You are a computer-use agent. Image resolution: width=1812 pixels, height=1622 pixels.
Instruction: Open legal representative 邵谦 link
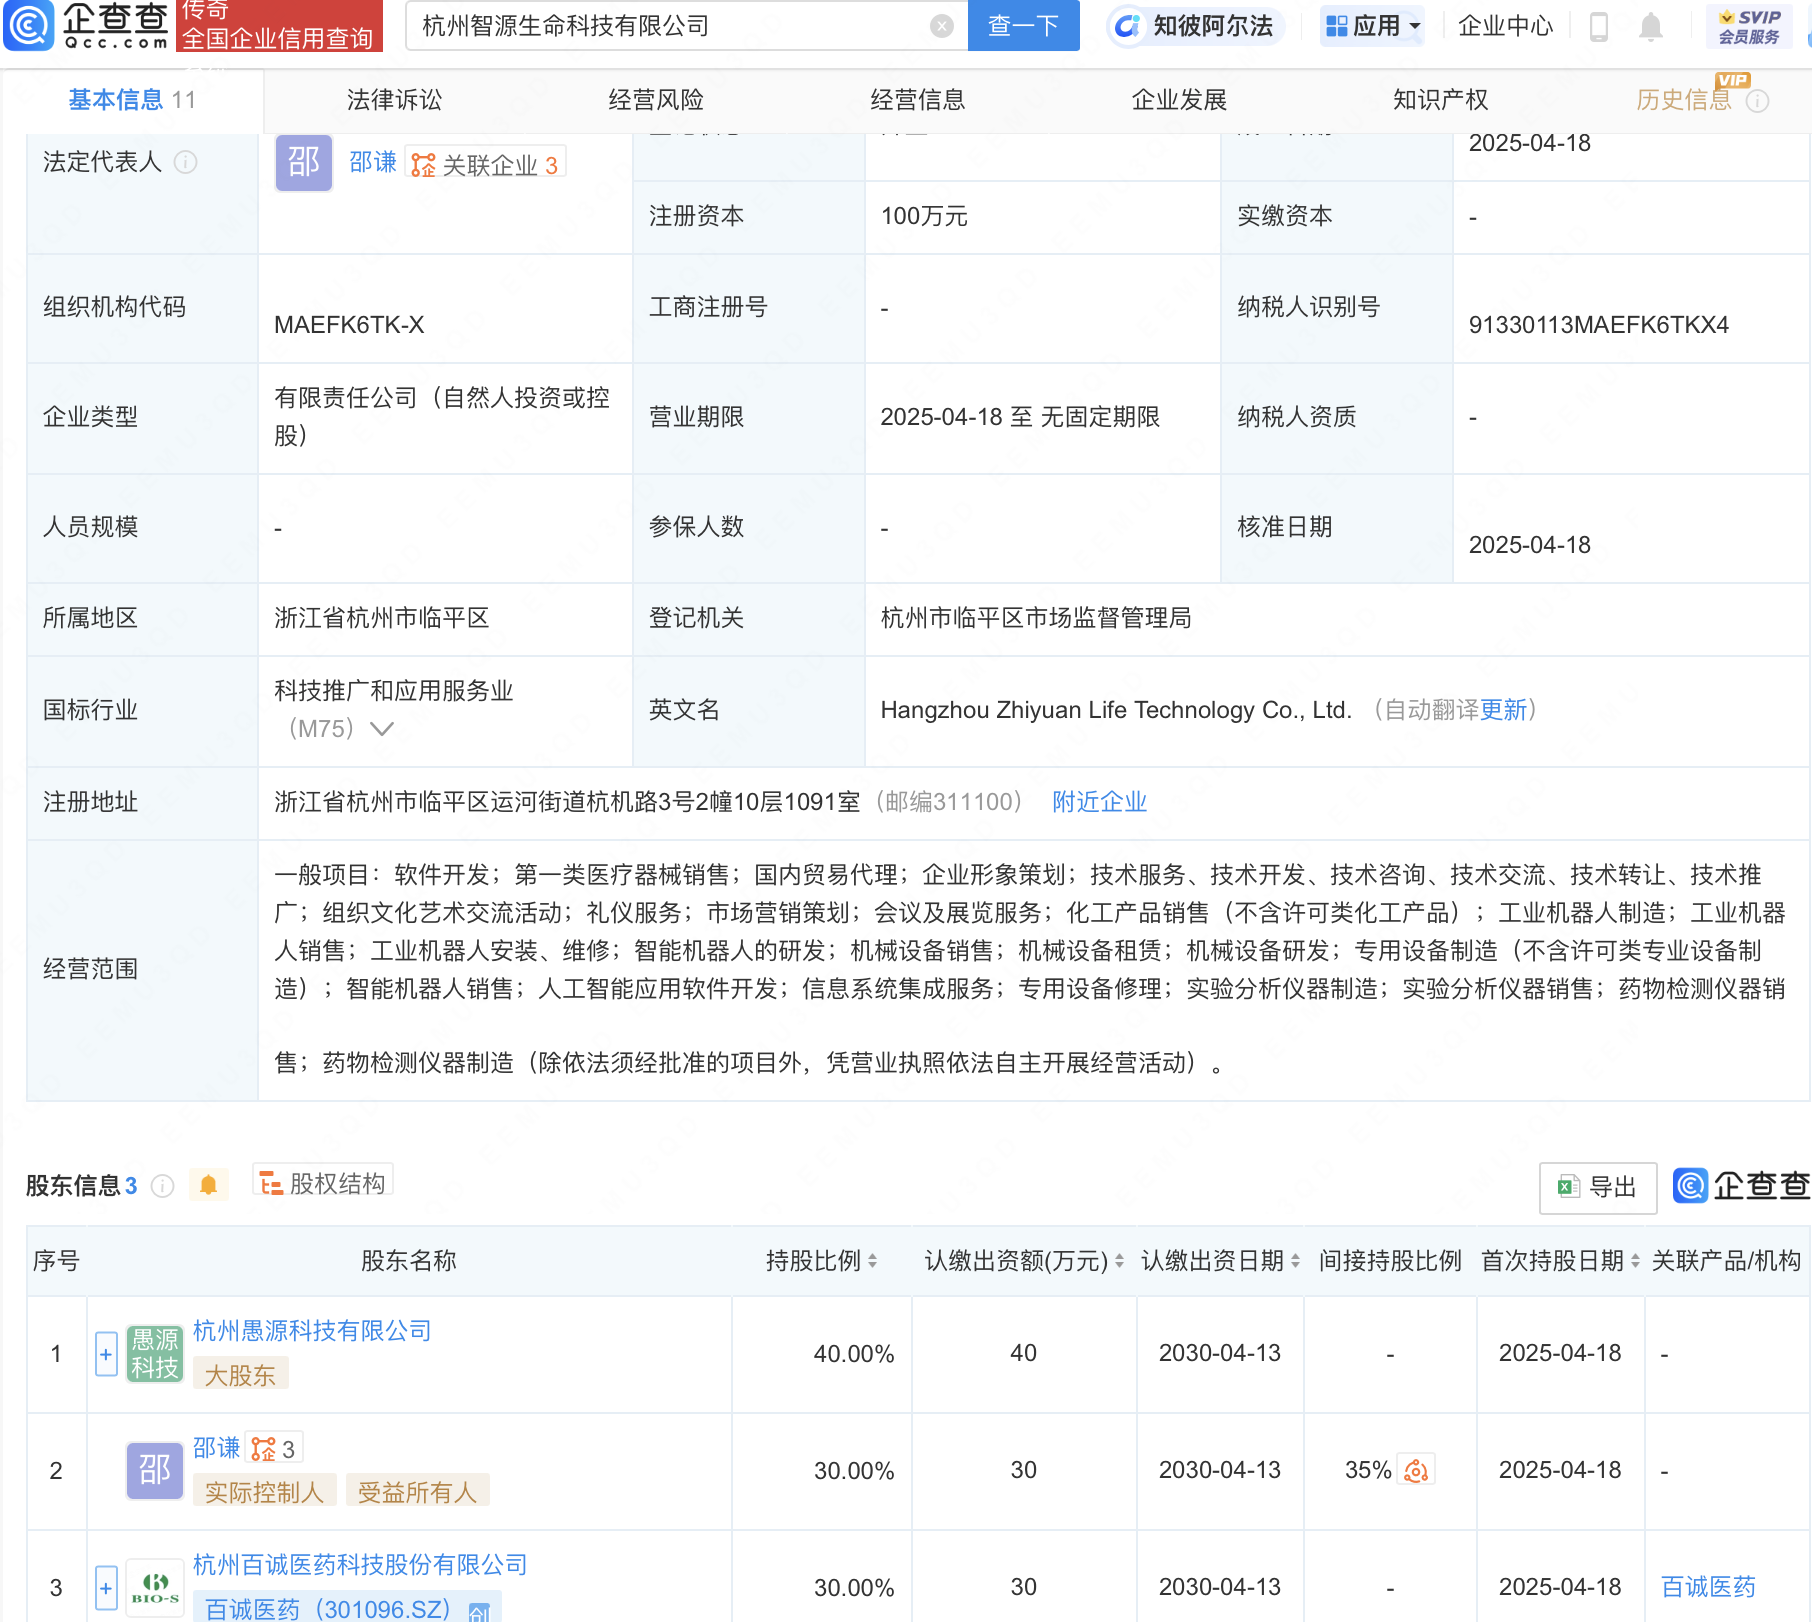(373, 162)
